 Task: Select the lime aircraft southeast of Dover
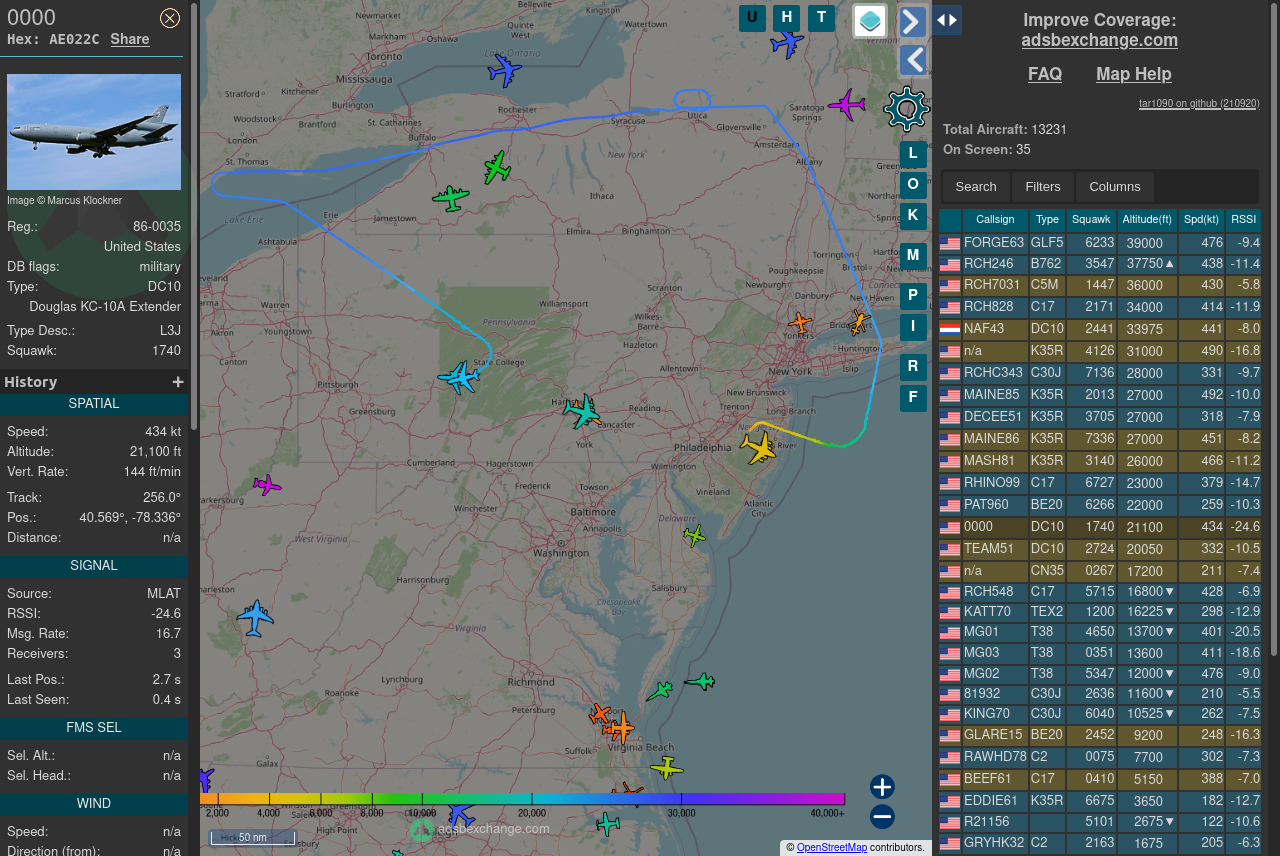[694, 536]
